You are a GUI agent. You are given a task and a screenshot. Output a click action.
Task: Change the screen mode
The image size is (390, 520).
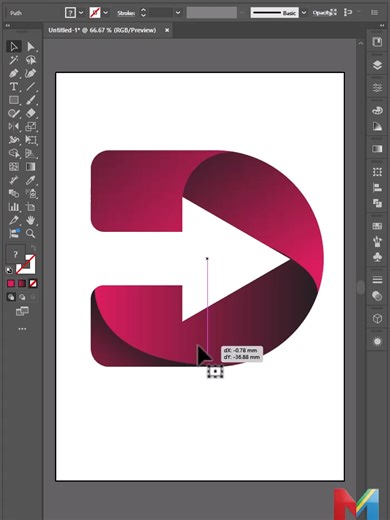click(22, 311)
